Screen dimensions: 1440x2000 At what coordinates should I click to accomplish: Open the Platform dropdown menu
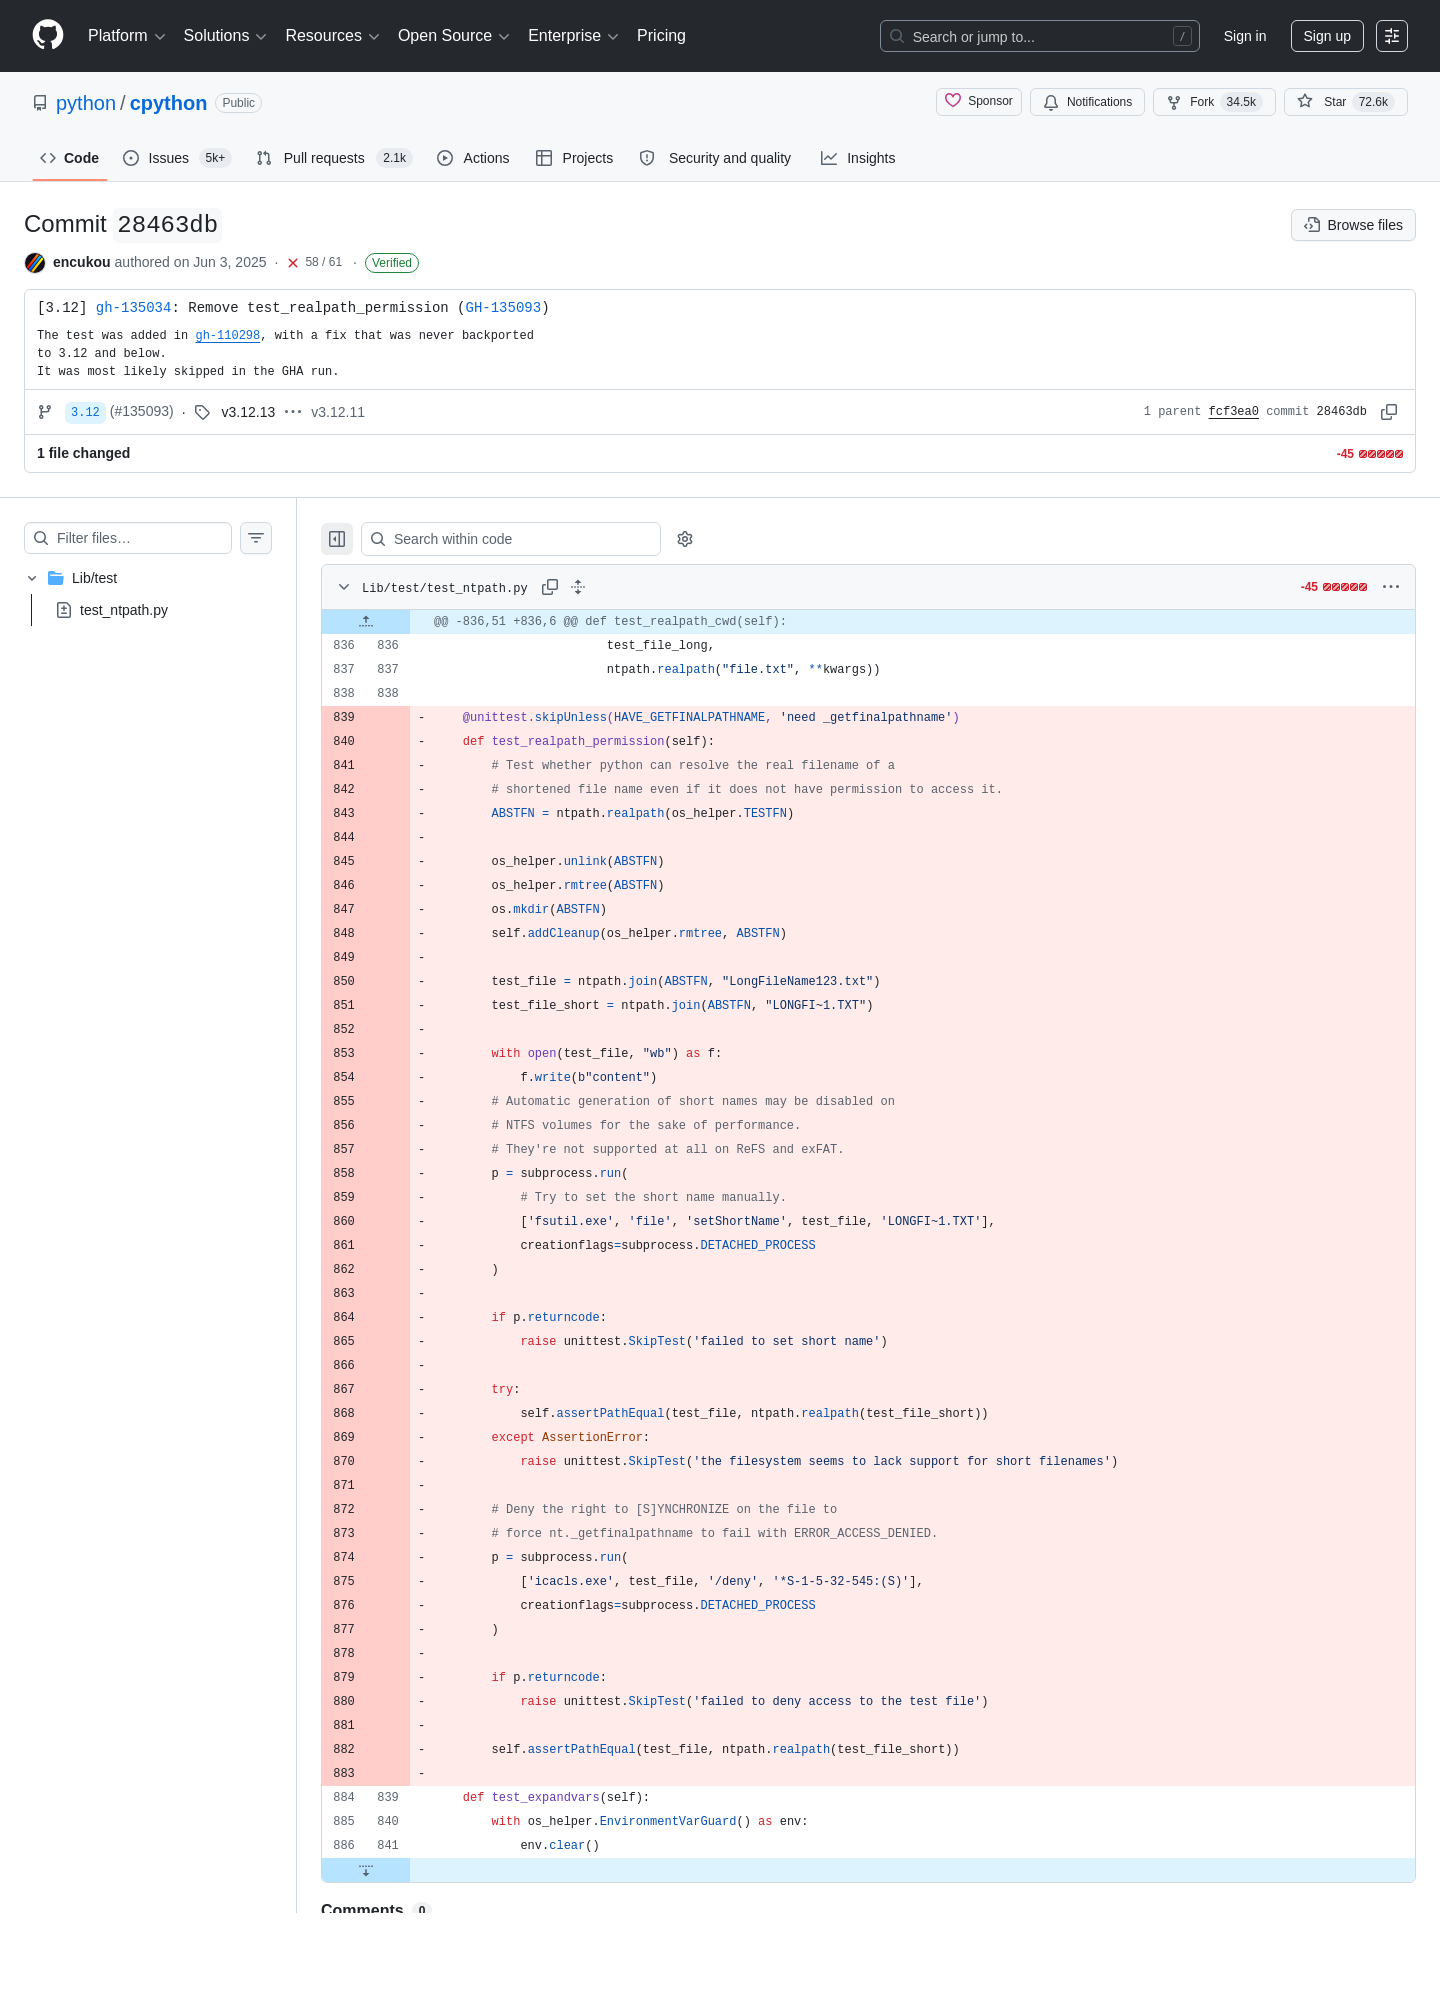(126, 36)
